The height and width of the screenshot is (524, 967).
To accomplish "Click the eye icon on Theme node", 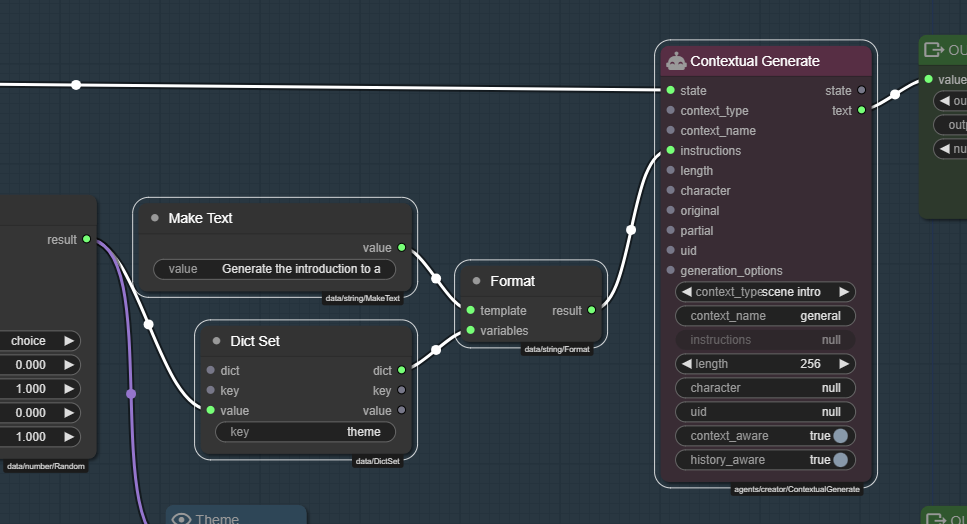I will [x=181, y=518].
